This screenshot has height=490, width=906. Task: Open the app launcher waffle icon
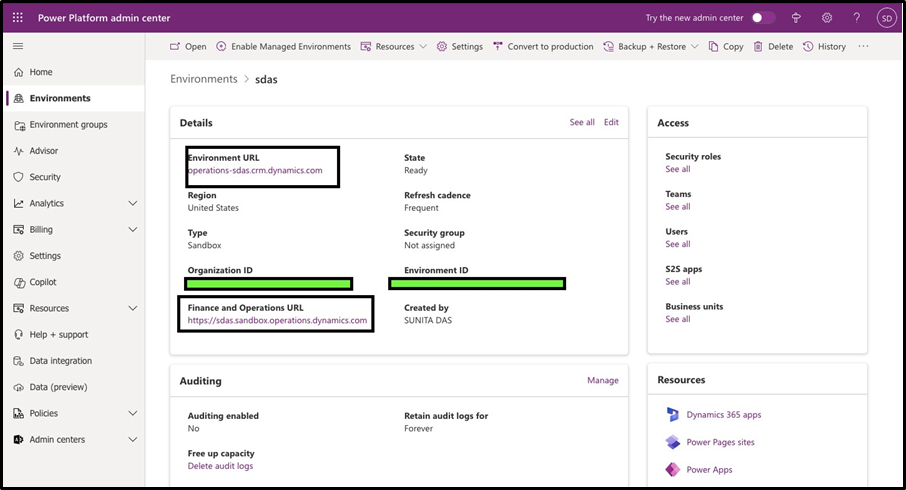coord(18,18)
